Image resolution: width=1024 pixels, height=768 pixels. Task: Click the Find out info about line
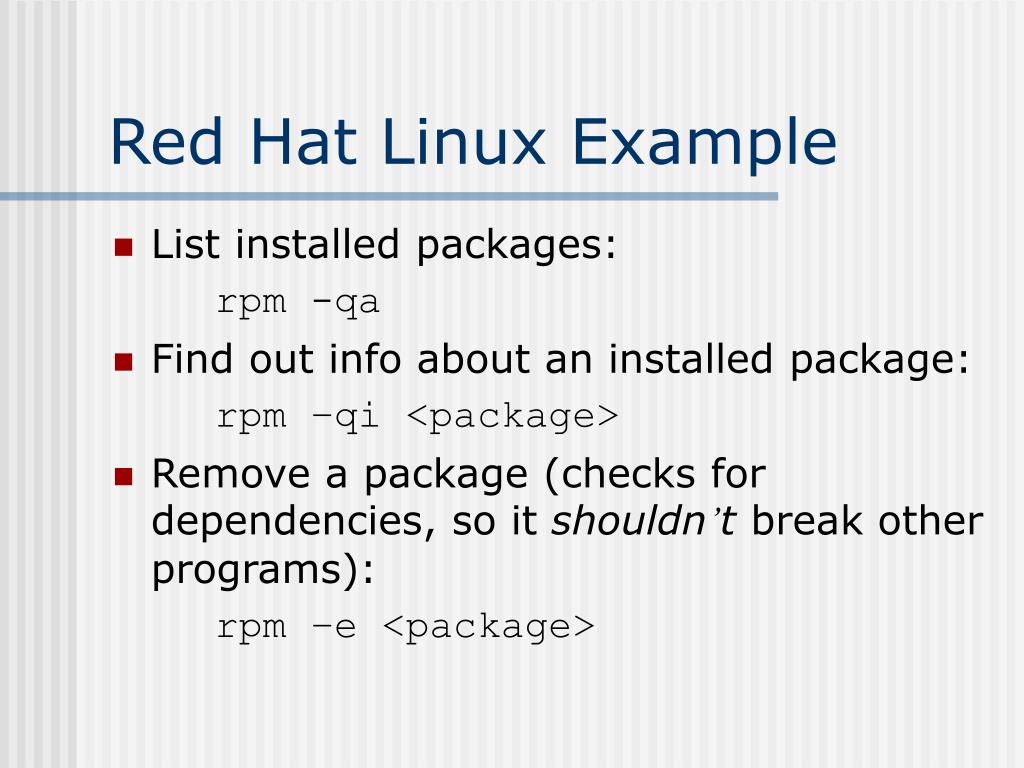pos(561,360)
